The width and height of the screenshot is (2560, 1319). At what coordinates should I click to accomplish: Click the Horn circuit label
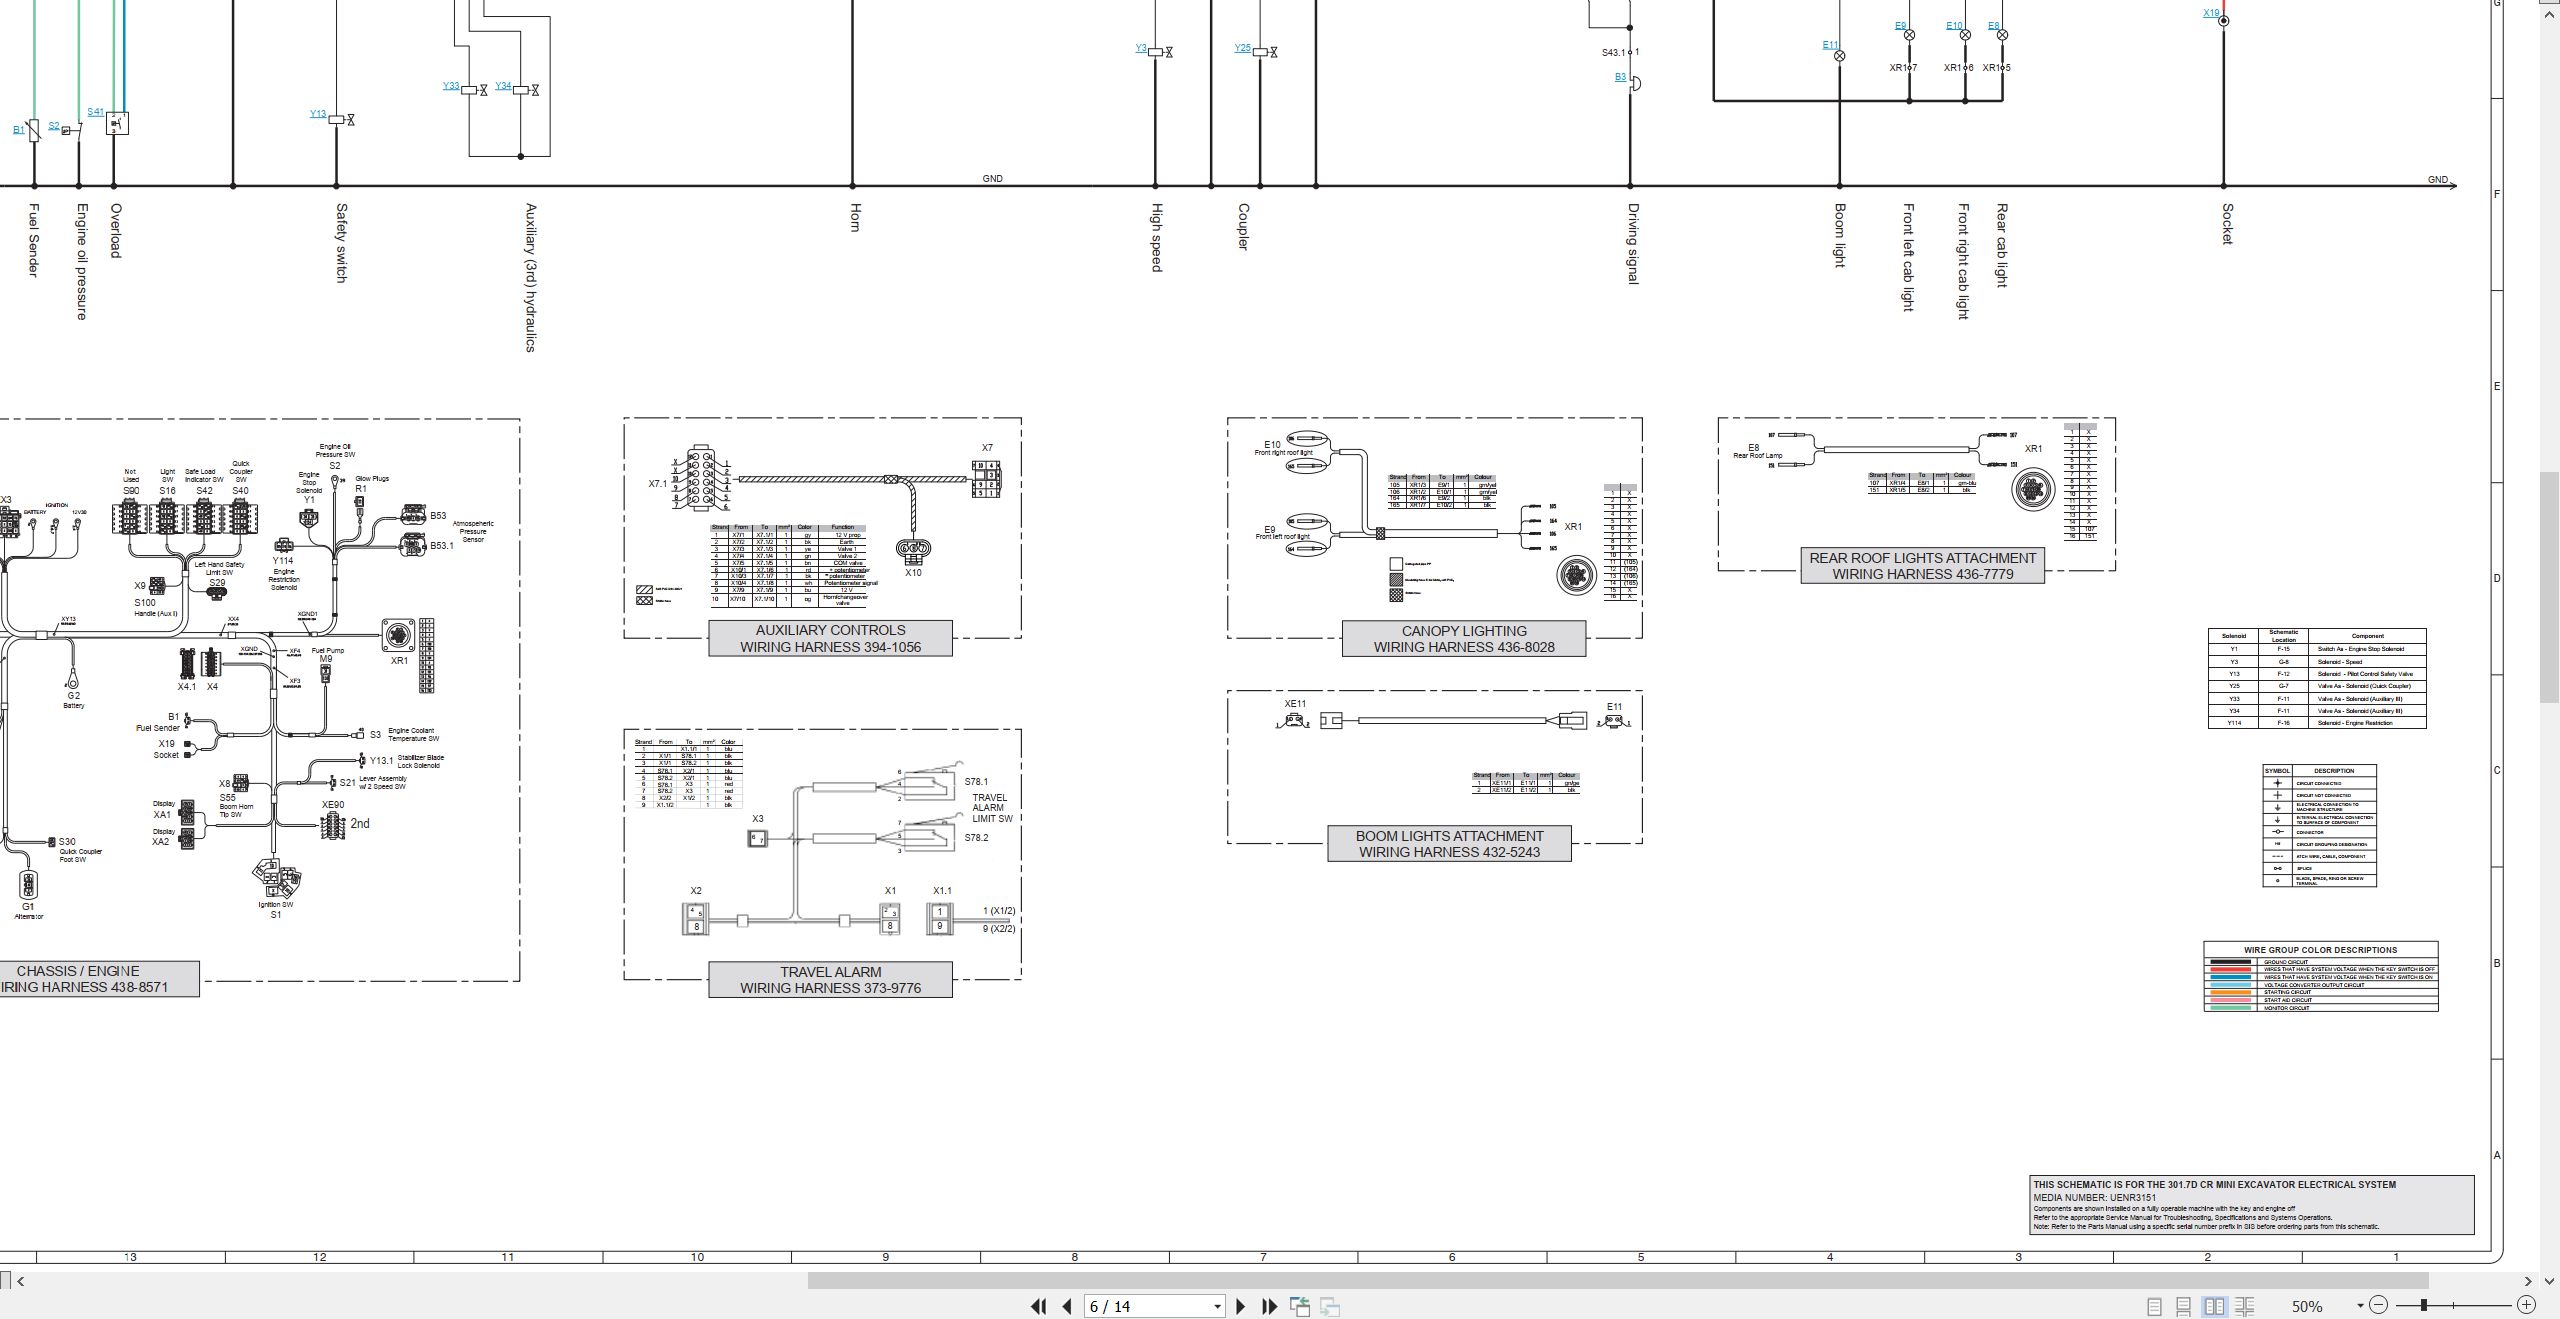pyautogui.click(x=855, y=218)
